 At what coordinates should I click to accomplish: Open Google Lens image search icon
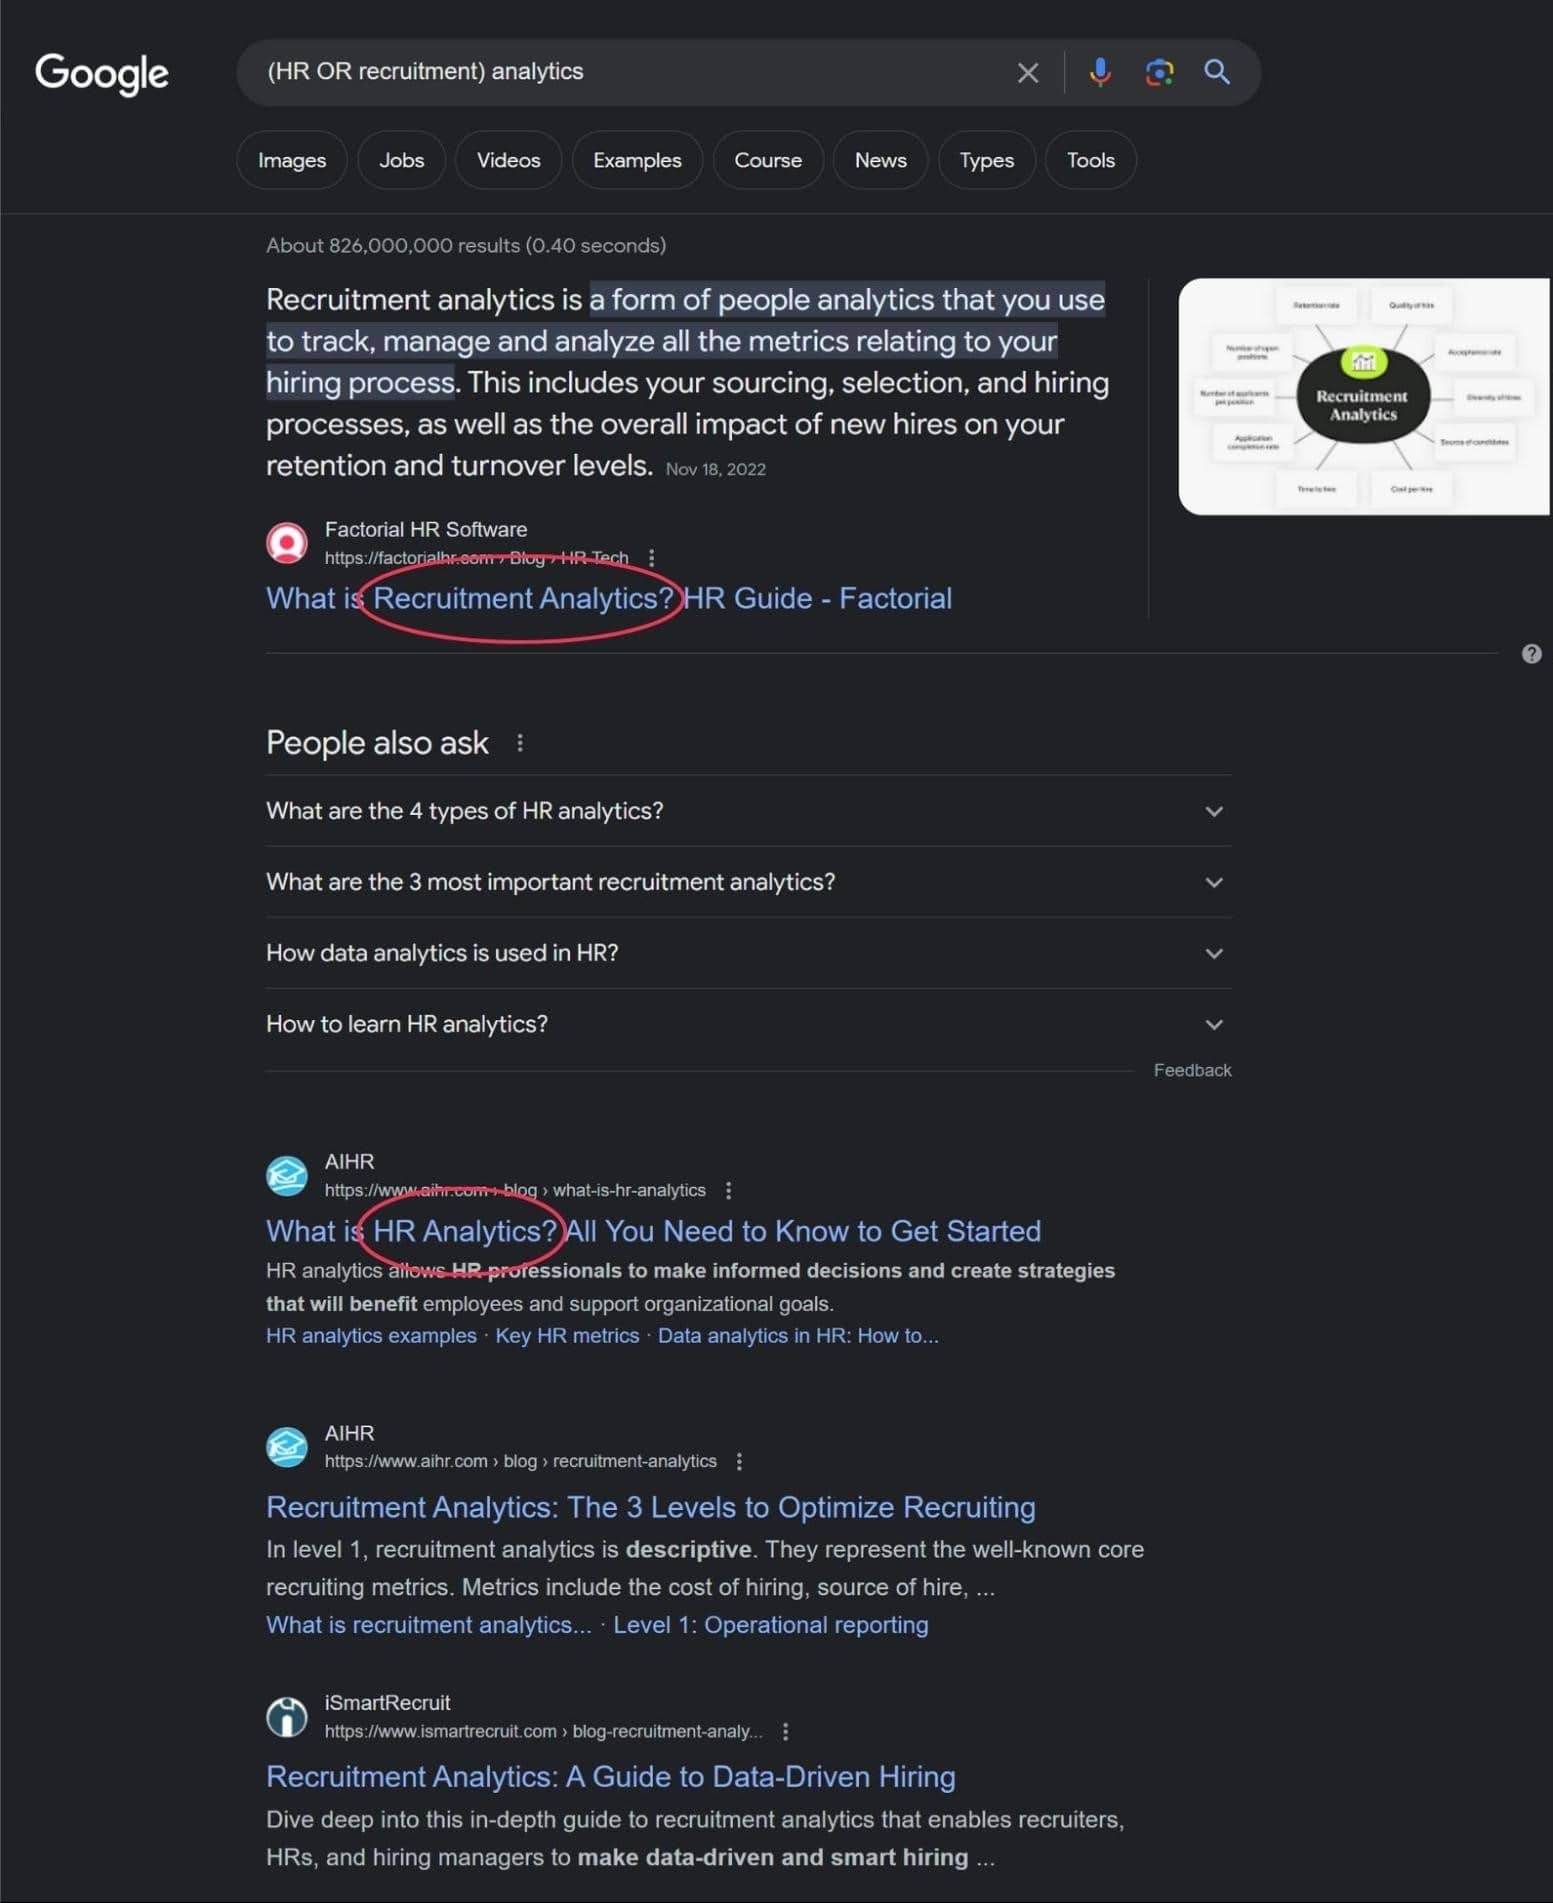pyautogui.click(x=1159, y=72)
